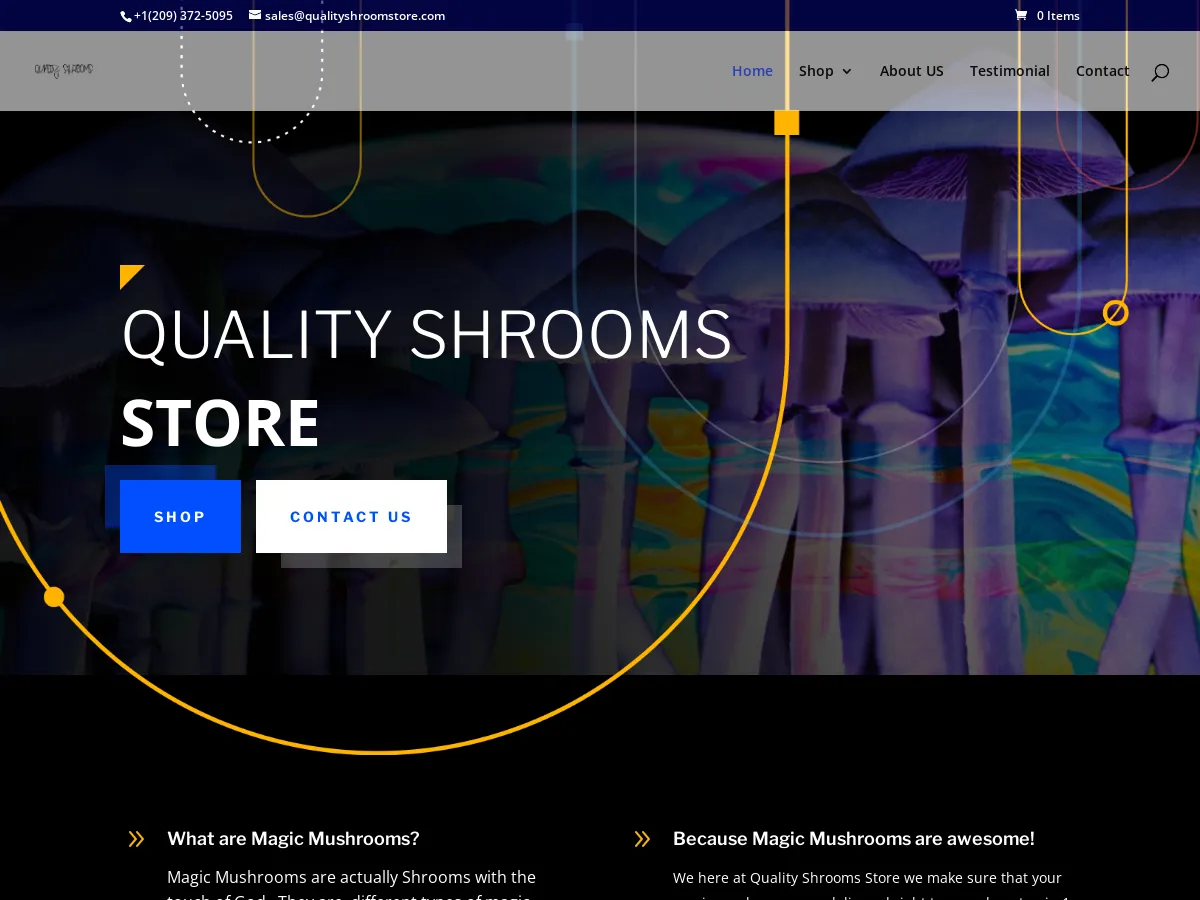Click the Quality Shrooms logo

point(63,70)
